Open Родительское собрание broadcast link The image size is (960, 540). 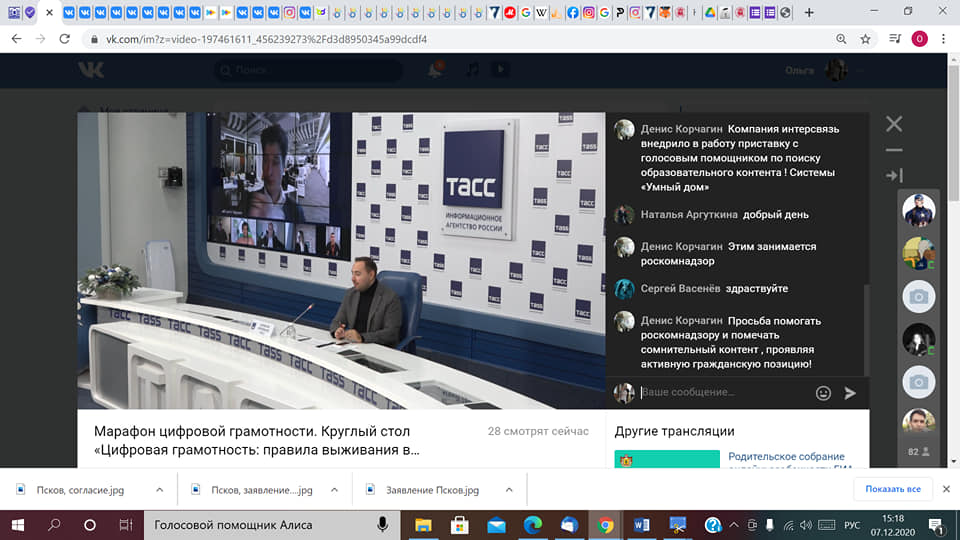pos(786,456)
